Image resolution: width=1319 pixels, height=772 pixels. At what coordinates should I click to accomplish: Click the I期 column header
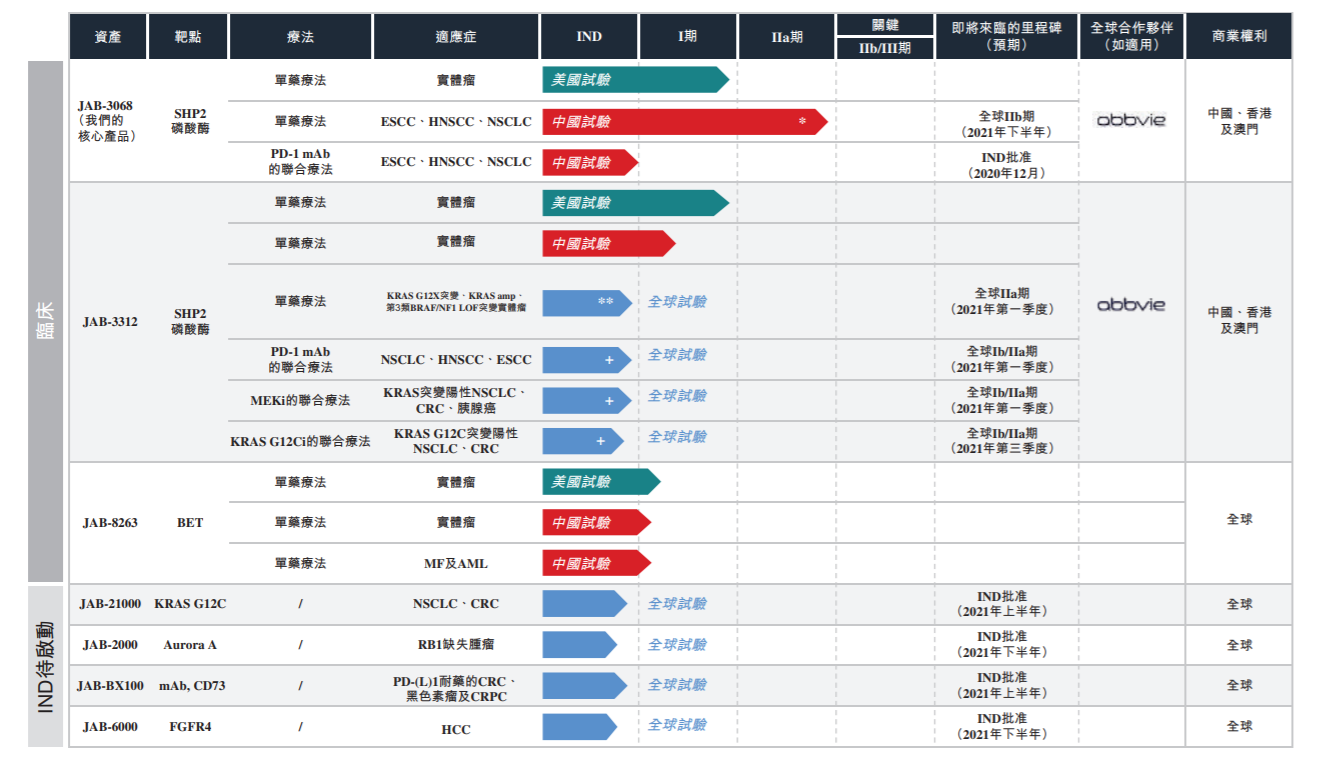point(688,37)
